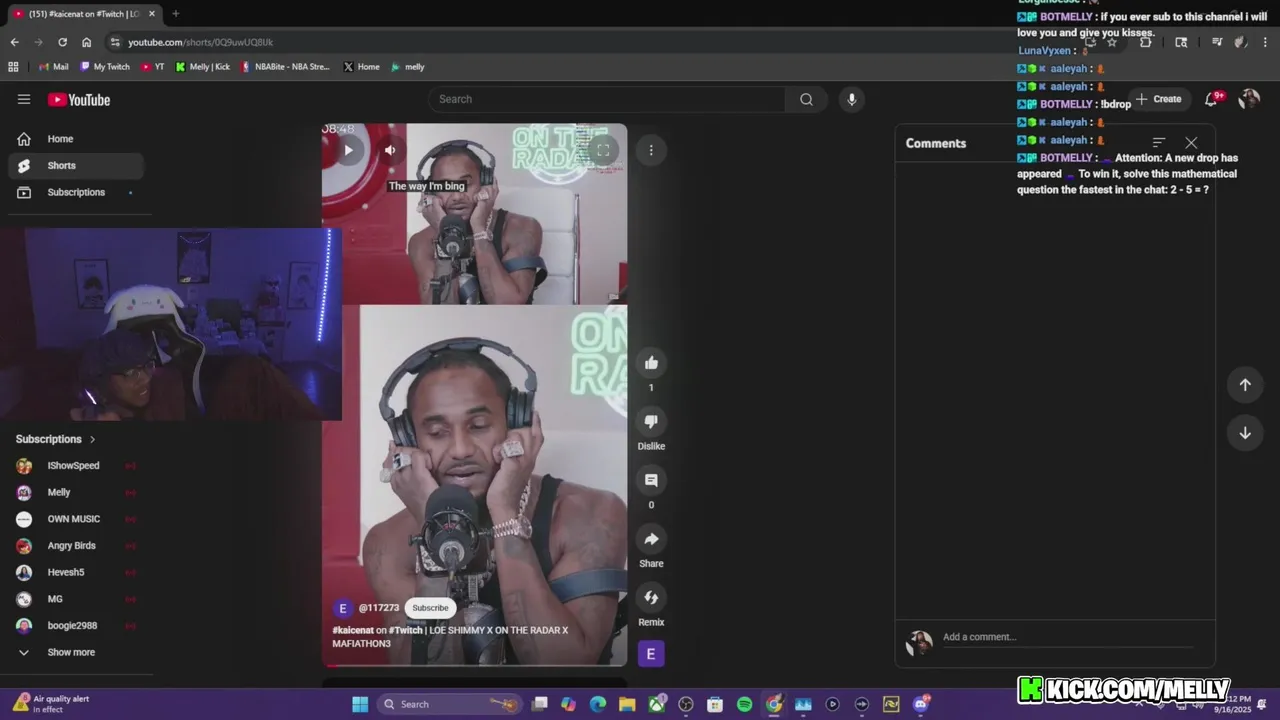Image resolution: width=1280 pixels, height=720 pixels.
Task: Click the Create button on YouTube
Action: [1159, 99]
